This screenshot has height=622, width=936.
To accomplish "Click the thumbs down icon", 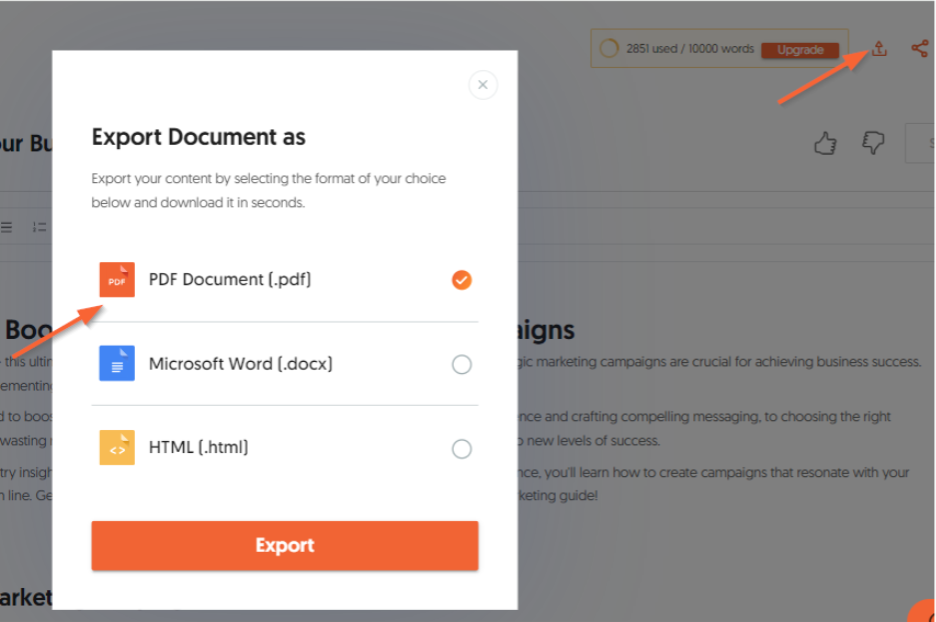I will 873,143.
